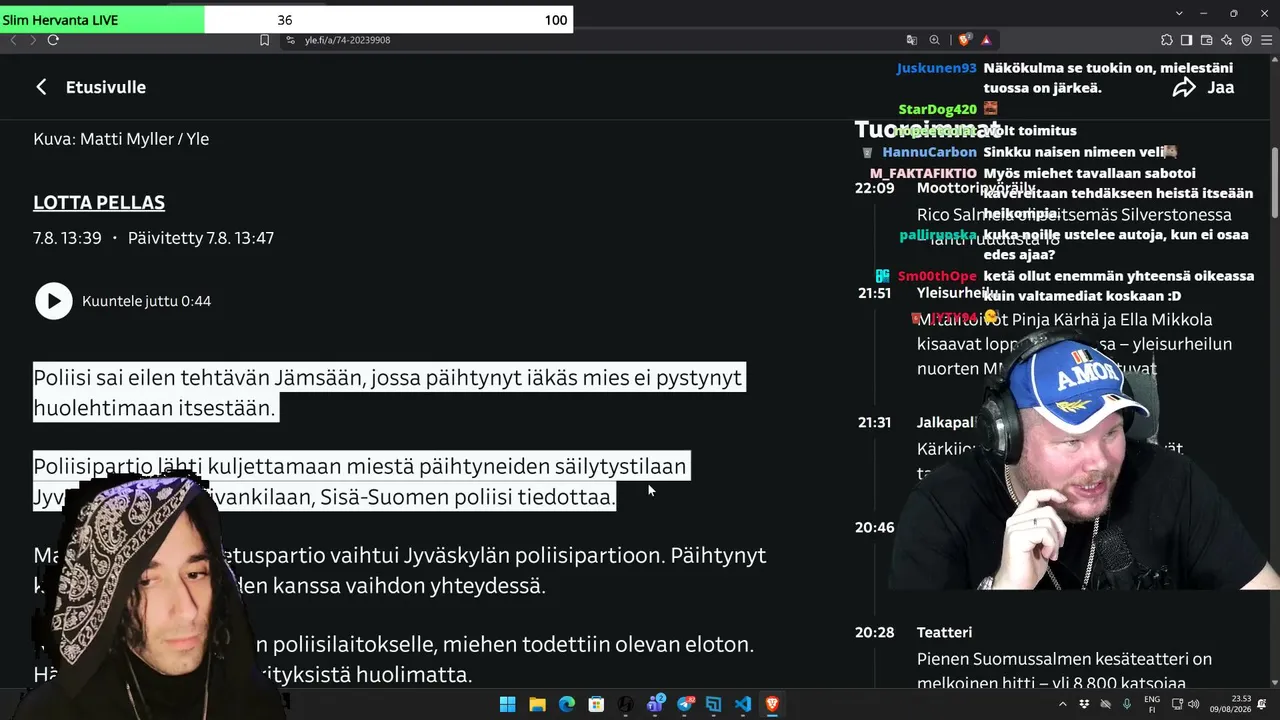The image size is (1280, 720).
Task: Click the photo credit Kuva: Matti Myller / Yle
Action: tap(121, 139)
